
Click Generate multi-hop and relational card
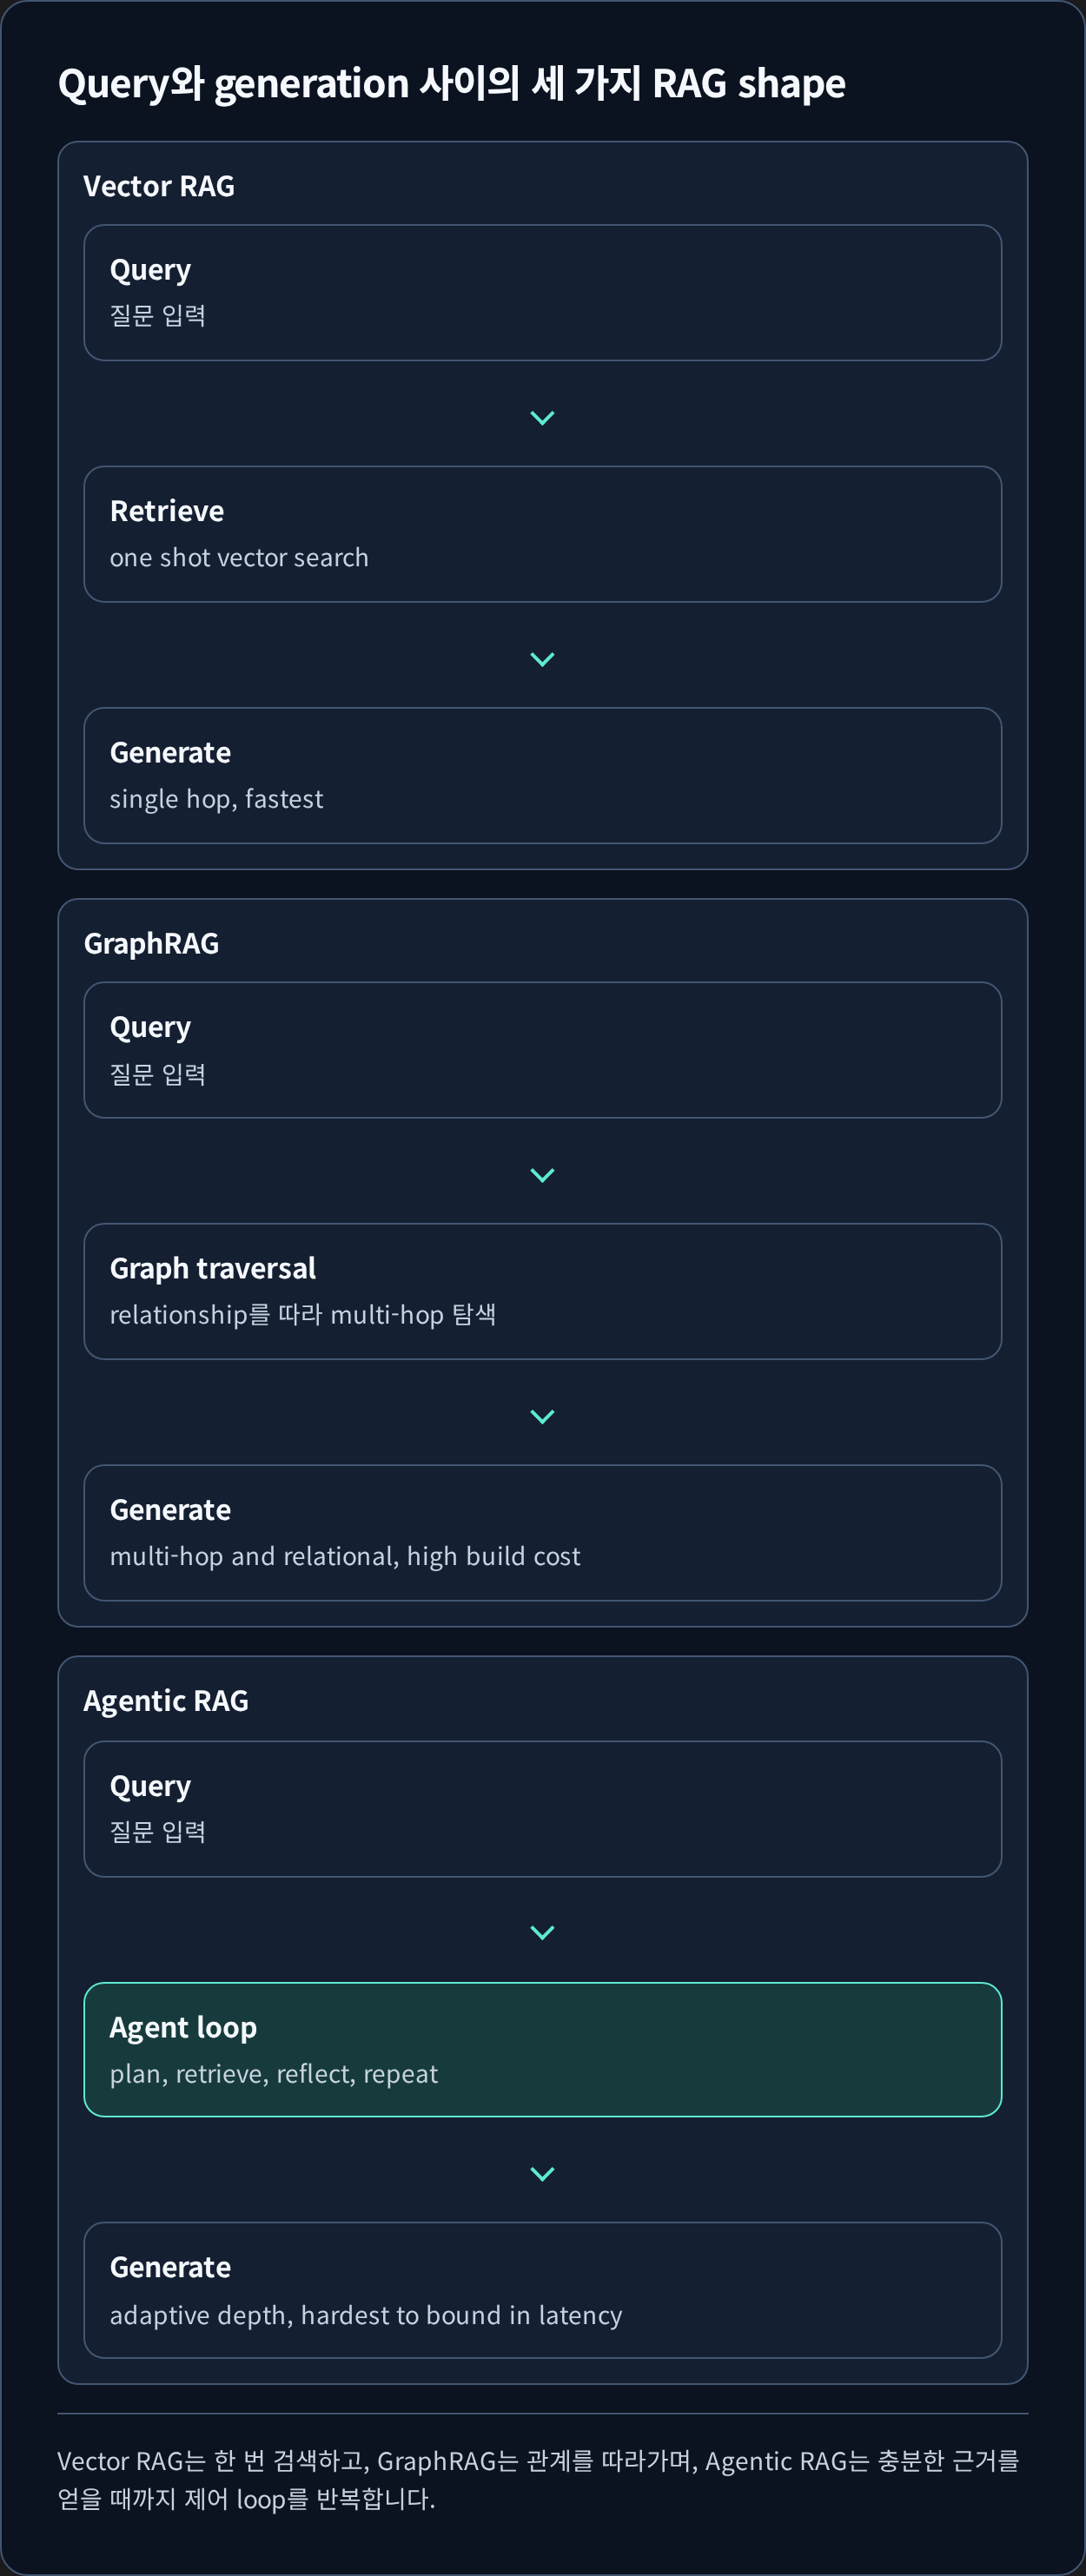pyautogui.click(x=543, y=1533)
